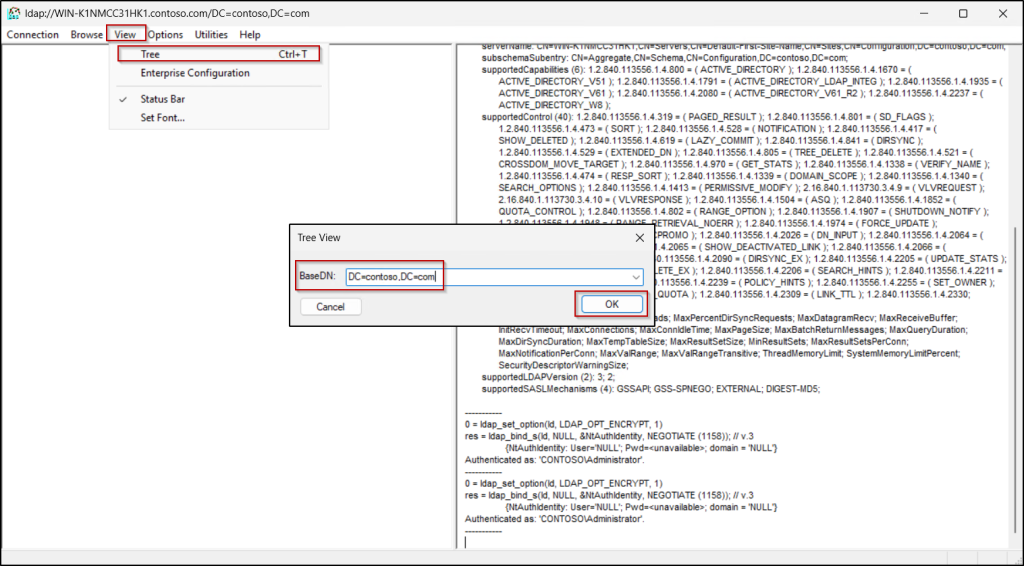Open the Connection menu
Screen dimensions: 1024x566
(33, 35)
